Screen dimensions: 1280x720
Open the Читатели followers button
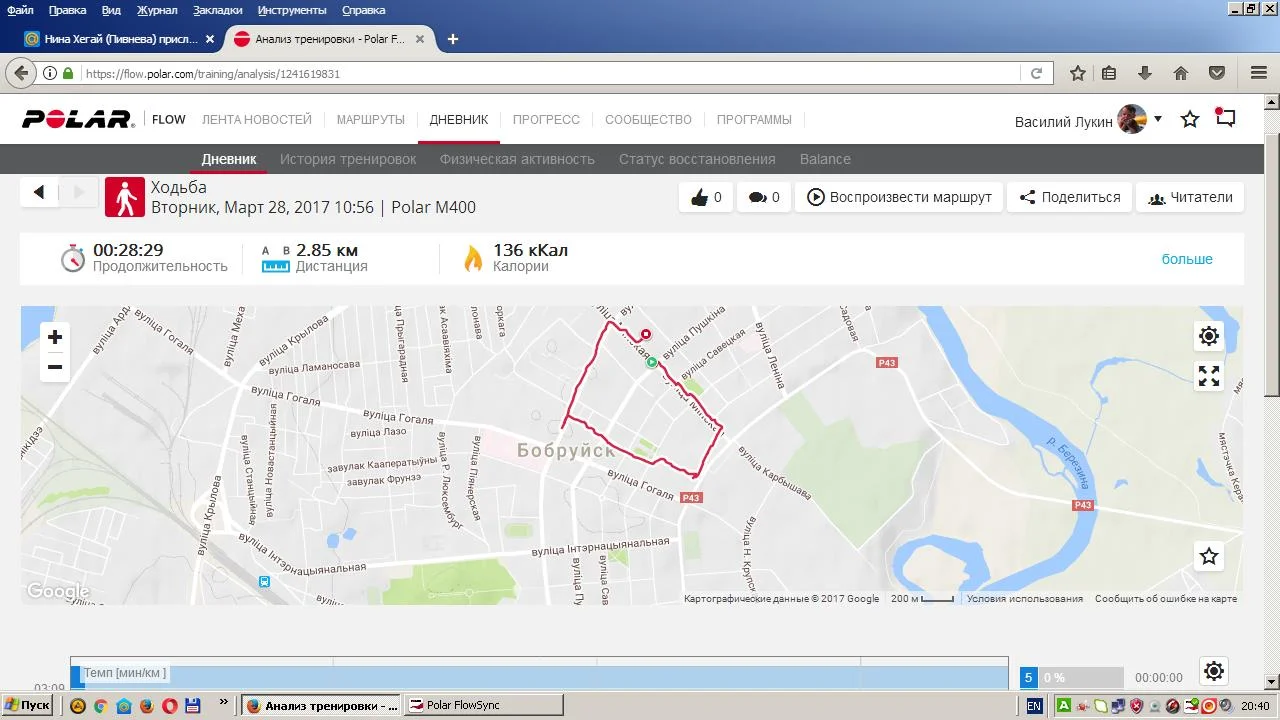[1190, 197]
